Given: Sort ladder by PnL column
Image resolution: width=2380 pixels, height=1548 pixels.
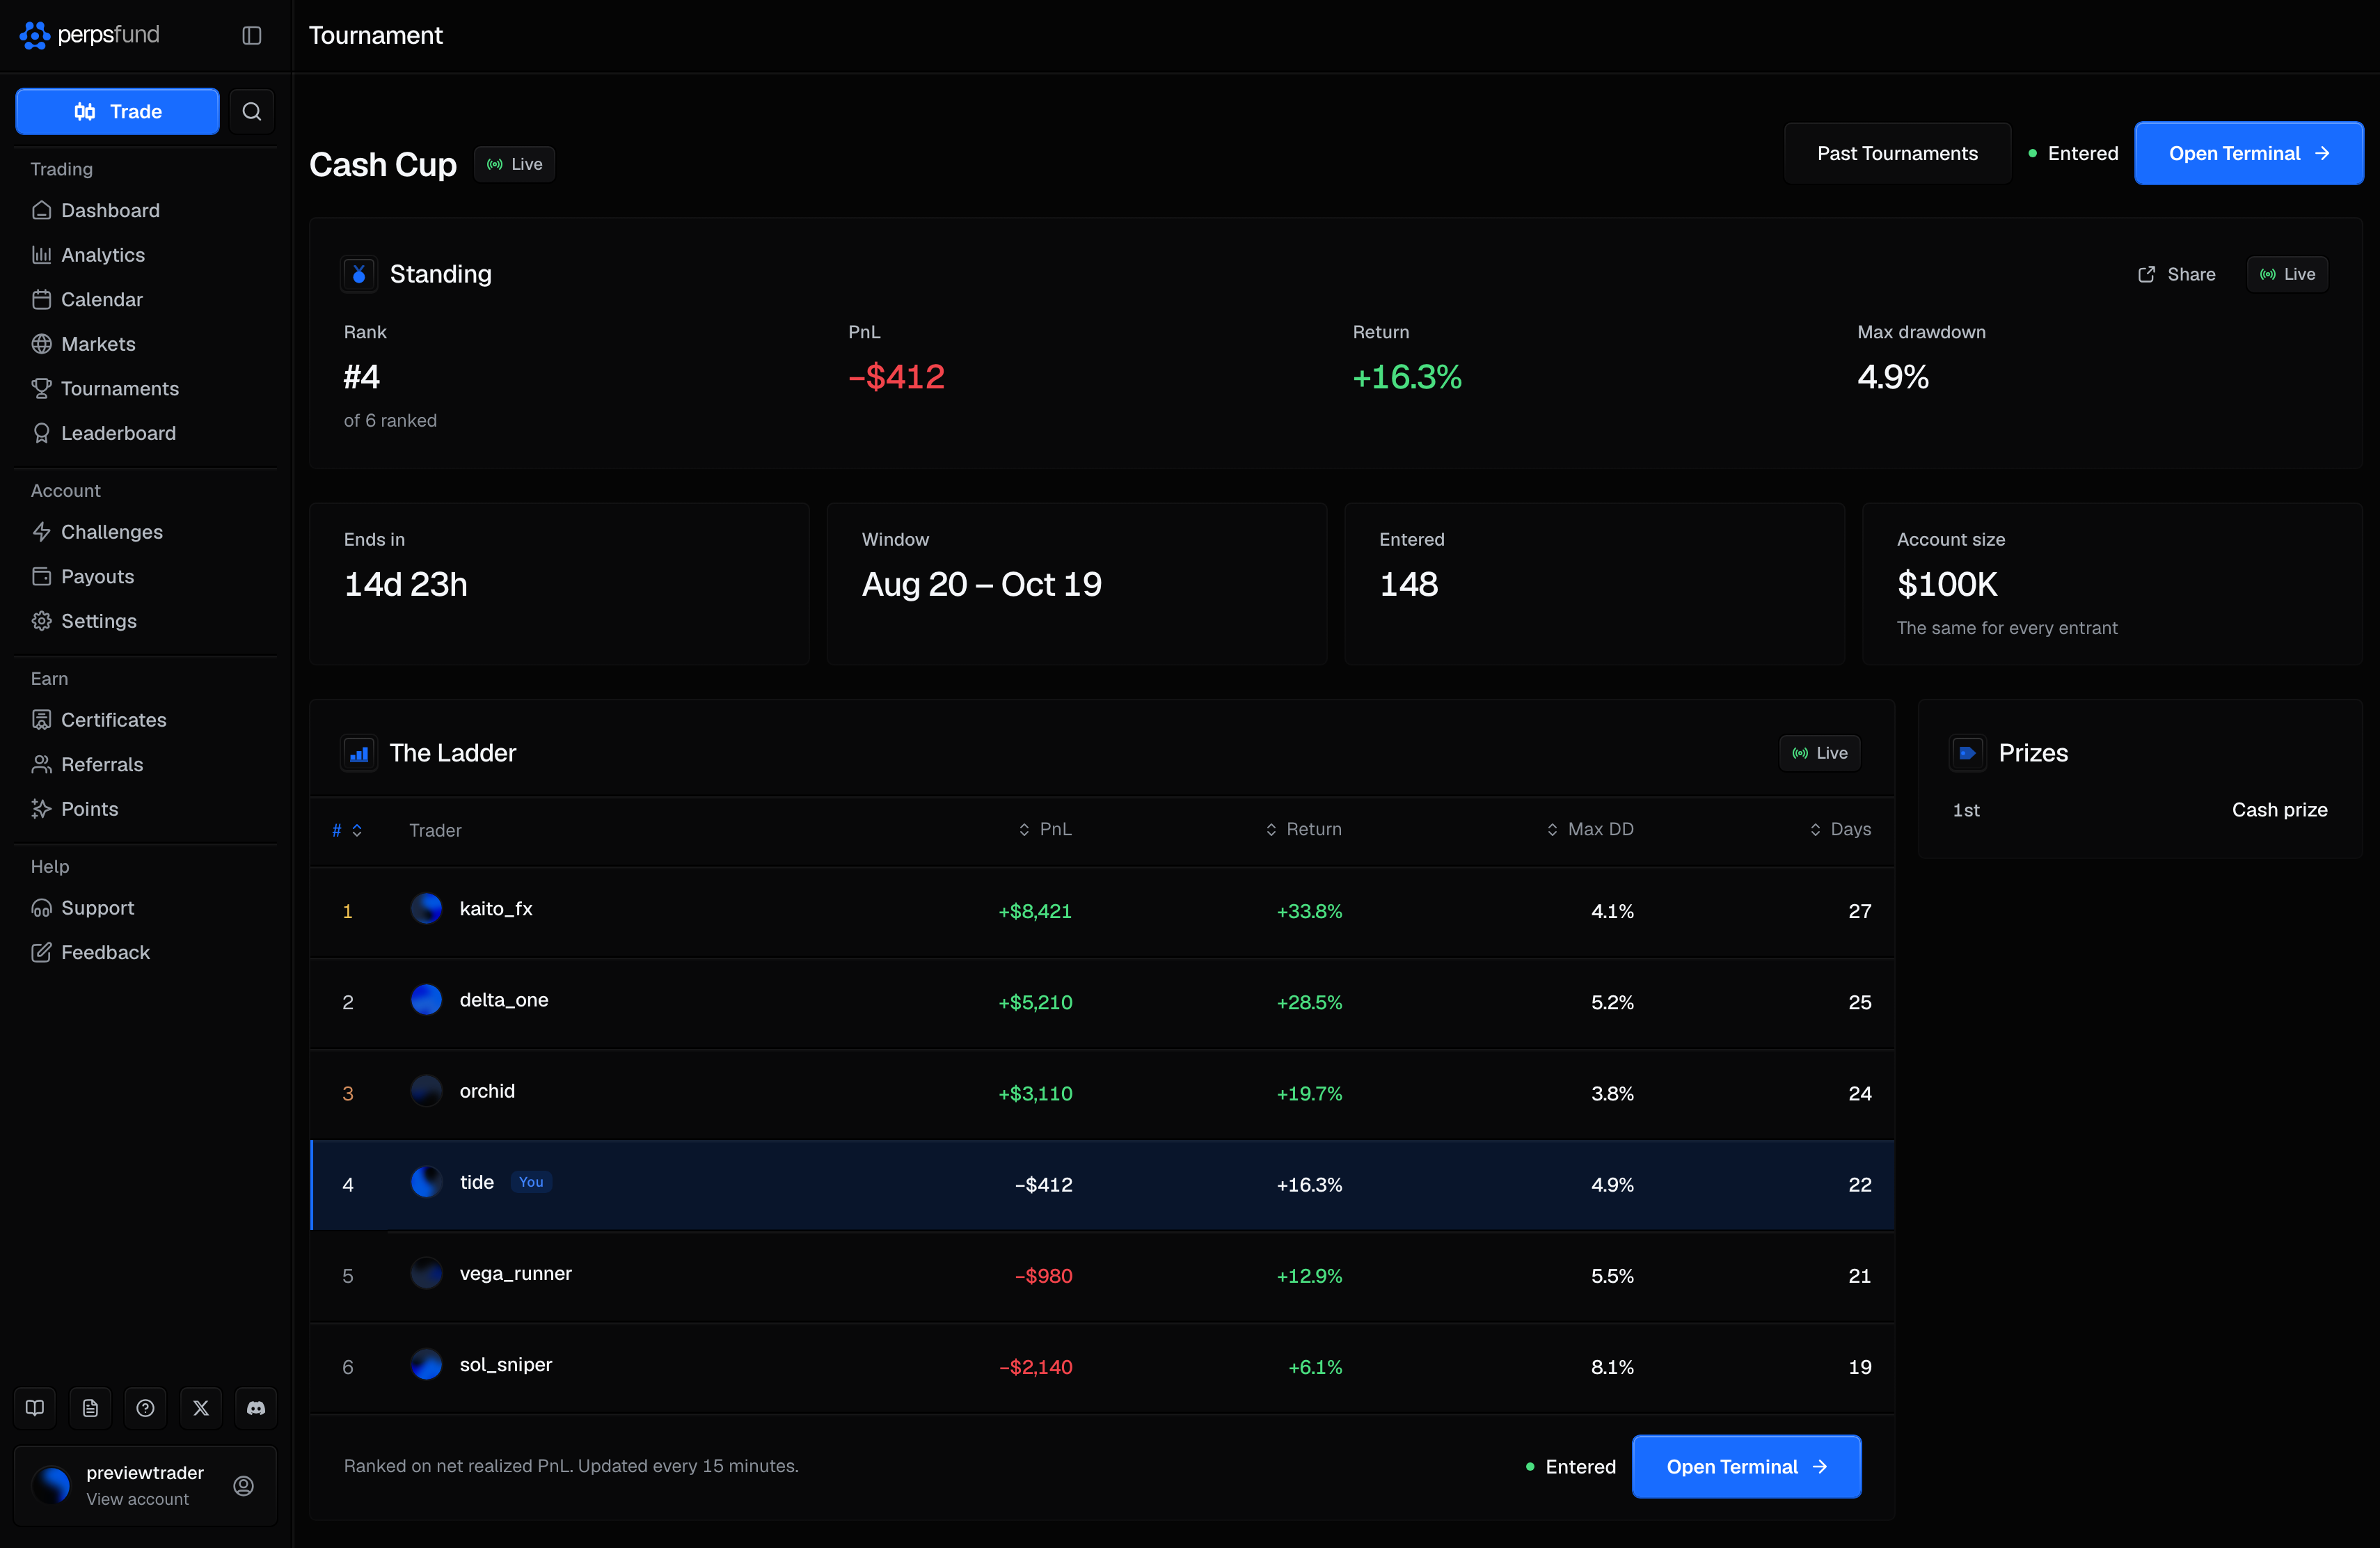Looking at the screenshot, I should [1045, 829].
